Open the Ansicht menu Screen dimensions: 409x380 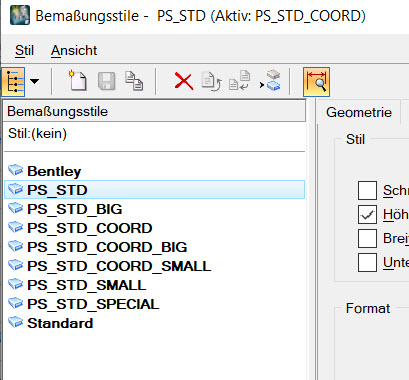(x=74, y=51)
